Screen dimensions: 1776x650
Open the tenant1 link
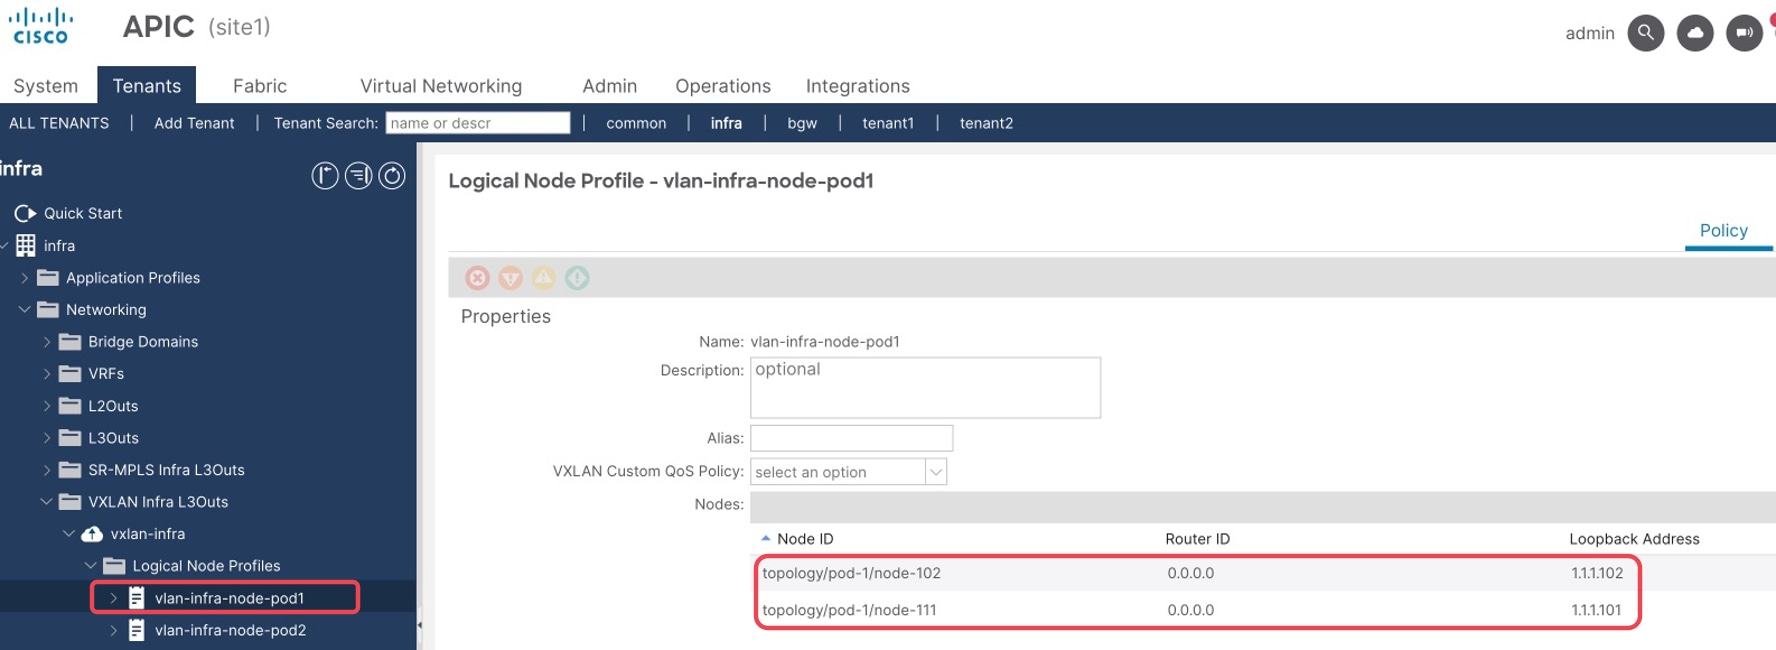pyautogui.click(x=888, y=123)
